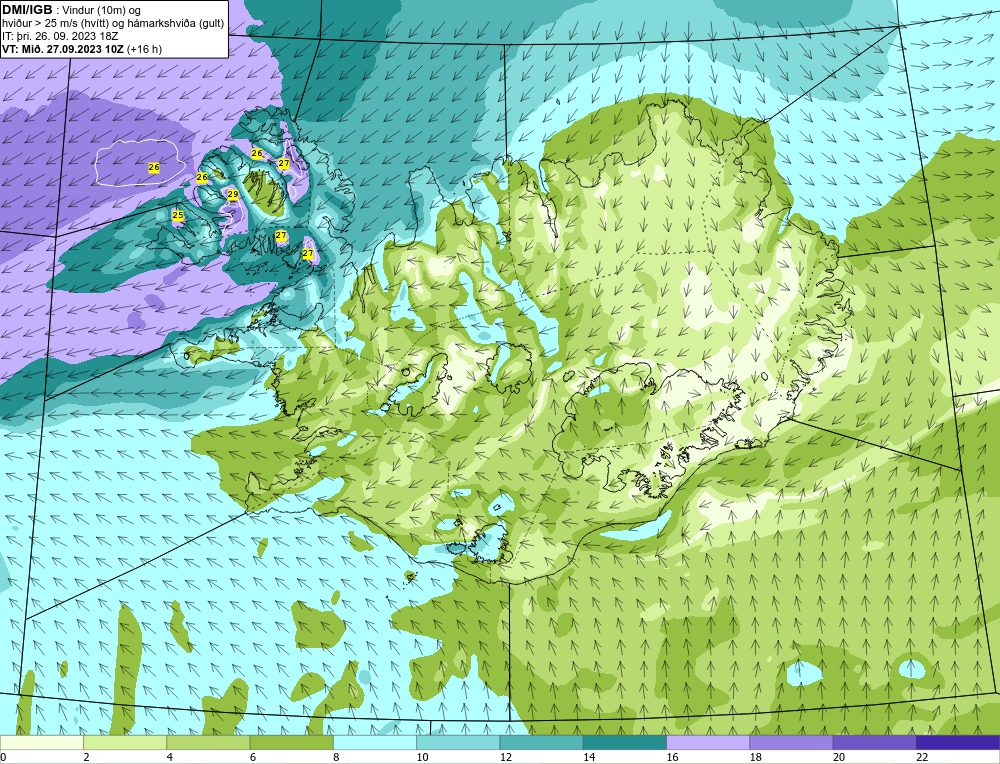This screenshot has width=1000, height=764.
Task: Click the scale value 12
Action: [x=506, y=757]
